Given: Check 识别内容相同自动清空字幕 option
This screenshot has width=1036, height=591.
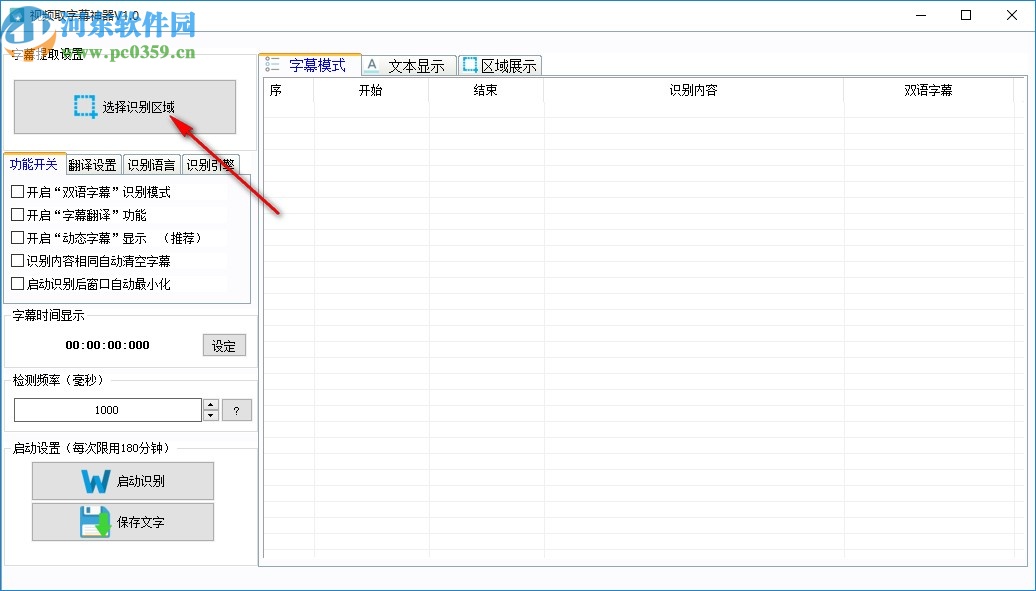Looking at the screenshot, I should (x=17, y=260).
